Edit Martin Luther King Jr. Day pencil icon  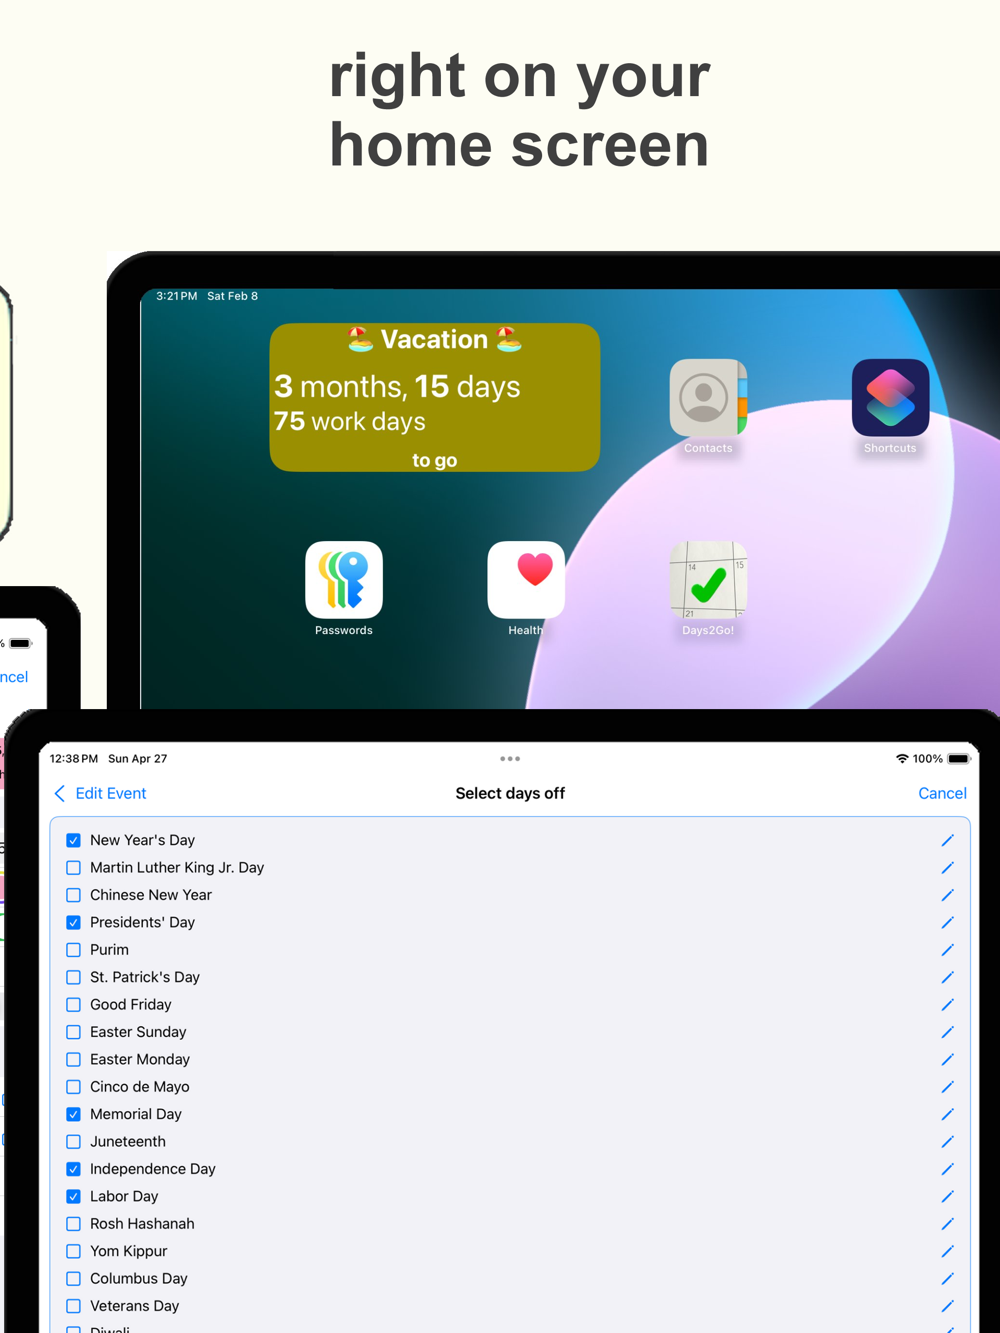tap(947, 868)
